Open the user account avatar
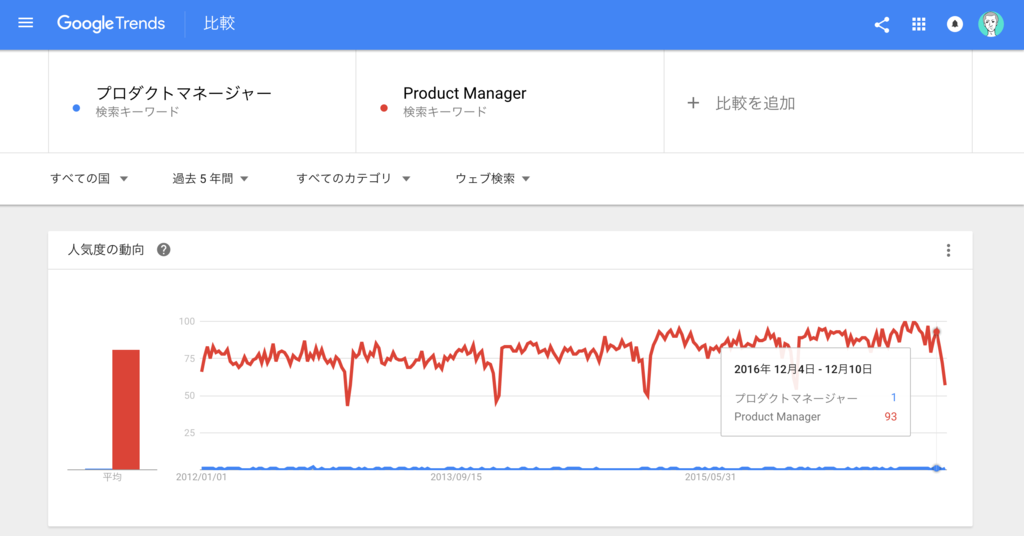1024x536 pixels. point(991,24)
